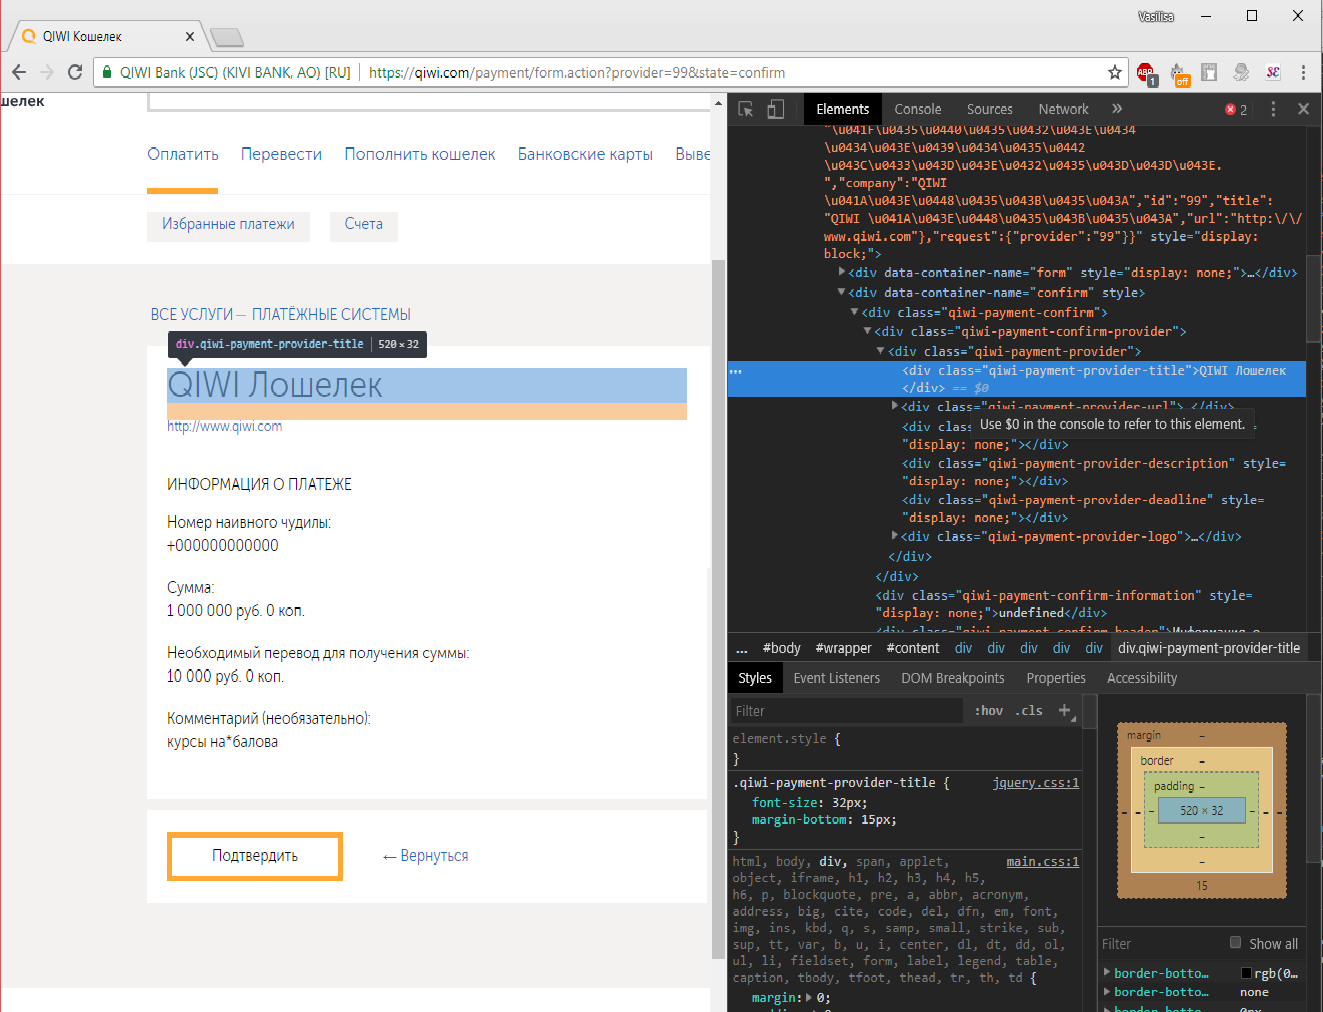The height and width of the screenshot is (1012, 1323).
Task: Open the ВСЕ УСЛУГИ breadcrumb link
Action: coord(192,314)
